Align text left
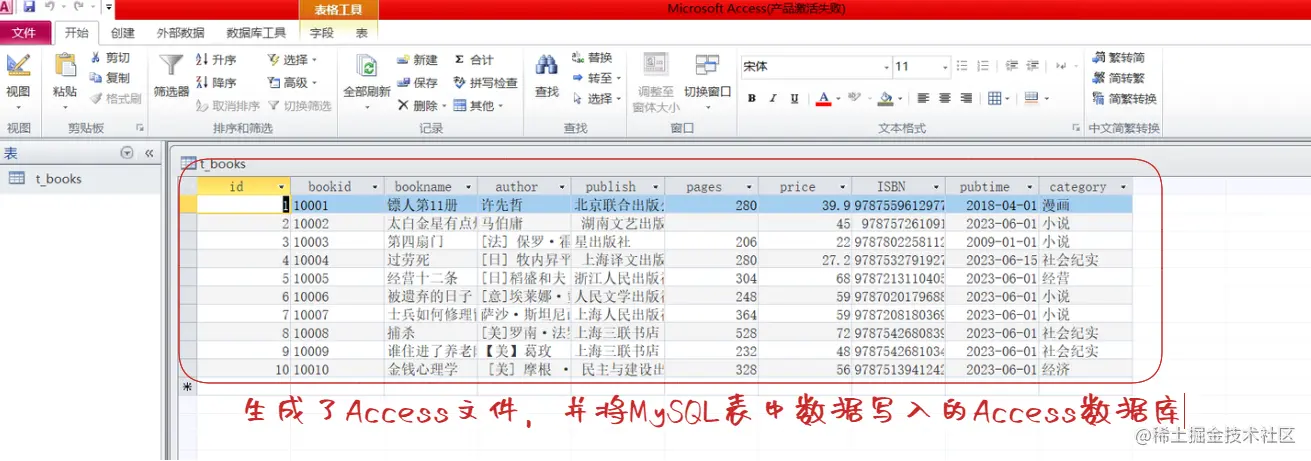 (923, 99)
